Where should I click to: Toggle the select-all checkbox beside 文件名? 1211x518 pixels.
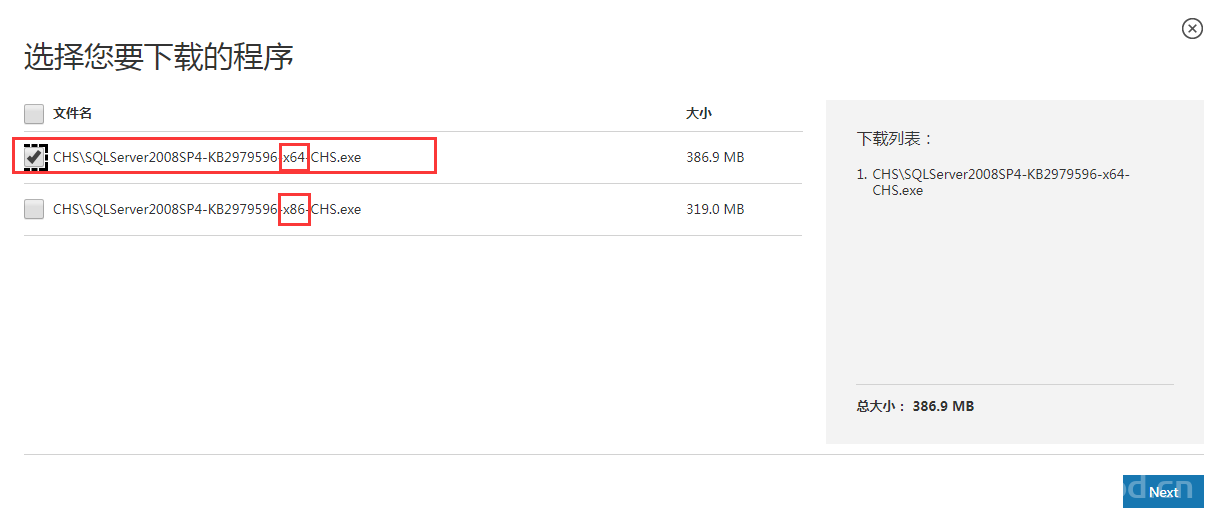tap(34, 114)
